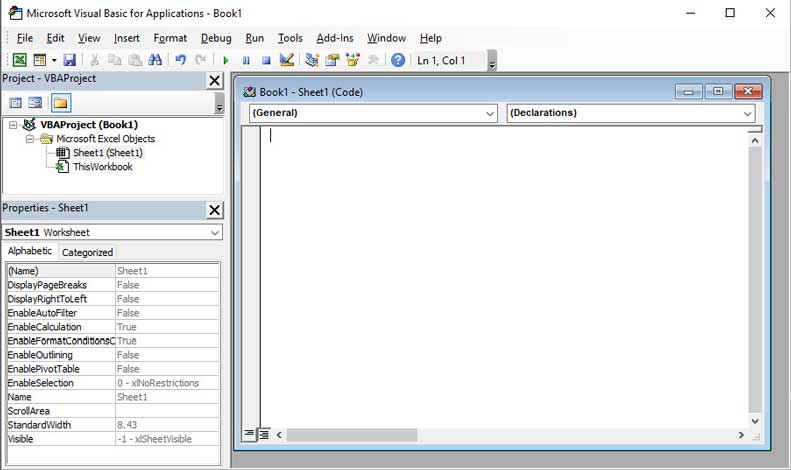Open the Insert object dropdown arrow in toolbar
The height and width of the screenshot is (470, 791).
[x=53, y=60]
